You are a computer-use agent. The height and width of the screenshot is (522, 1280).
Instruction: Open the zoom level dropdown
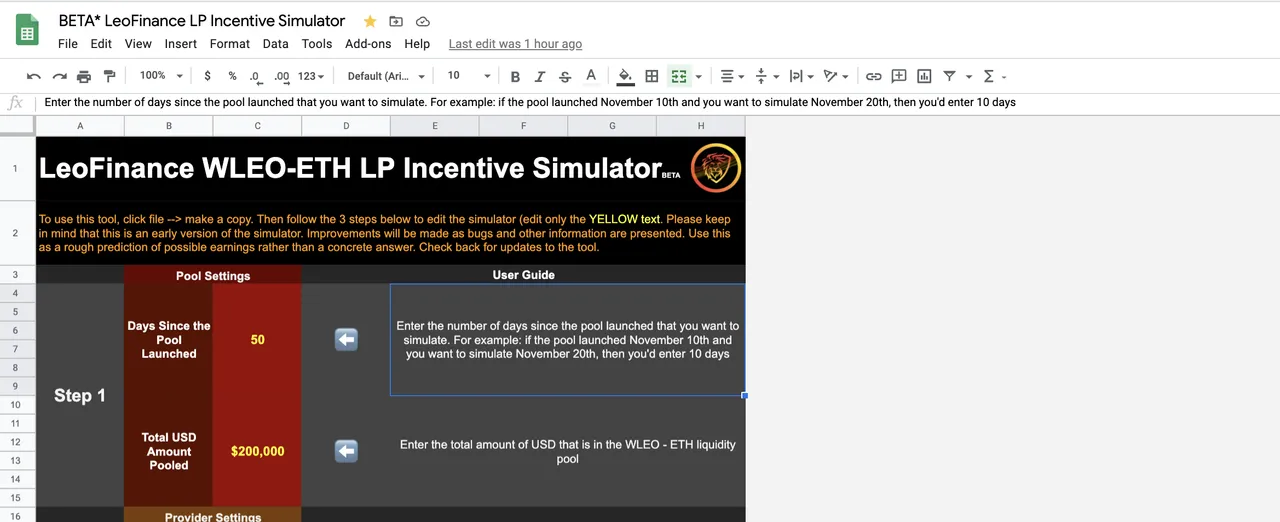point(161,76)
